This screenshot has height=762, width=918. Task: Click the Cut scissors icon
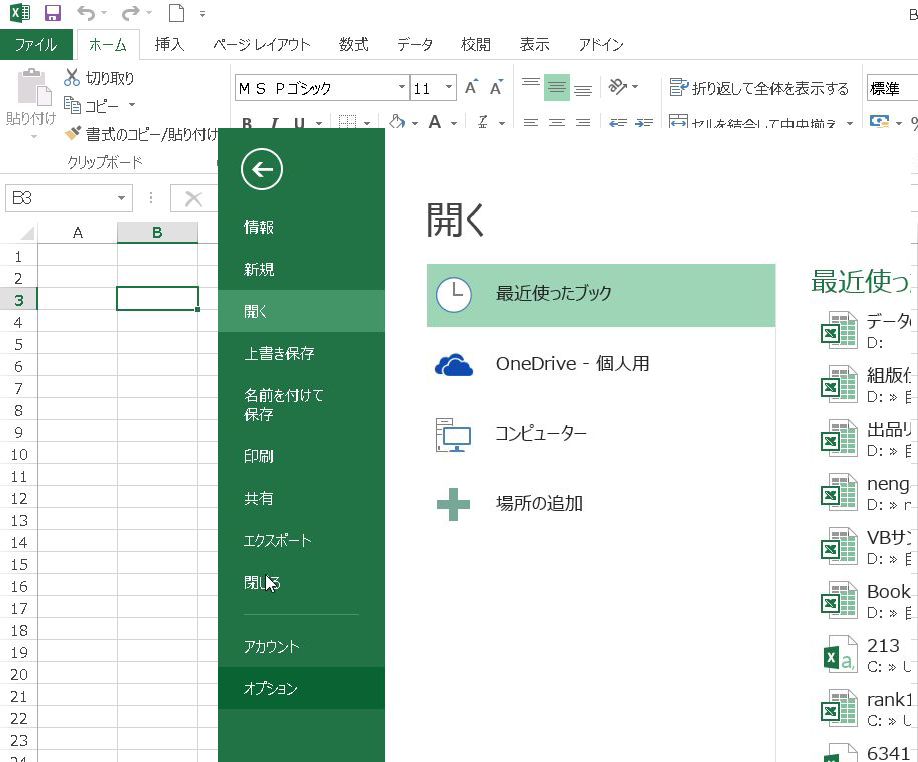pyautogui.click(x=72, y=77)
